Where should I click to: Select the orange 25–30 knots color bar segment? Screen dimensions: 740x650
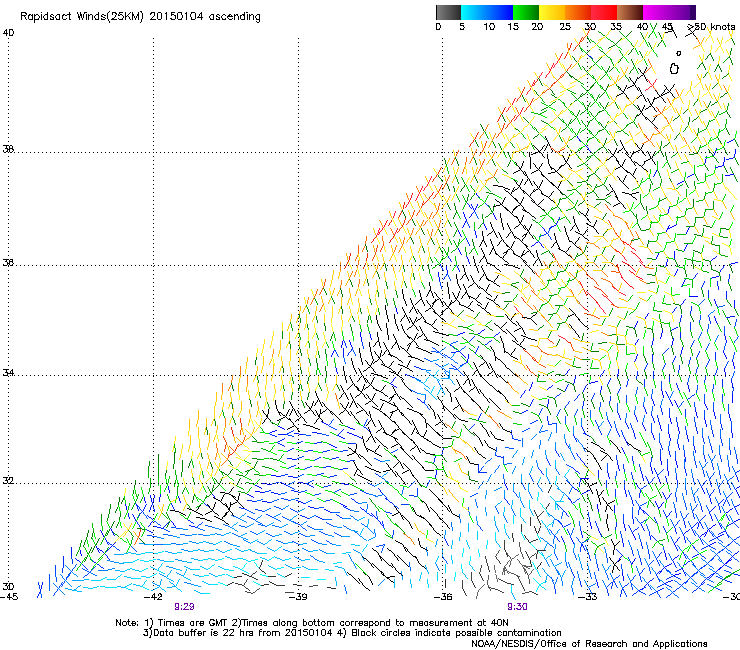click(x=578, y=12)
